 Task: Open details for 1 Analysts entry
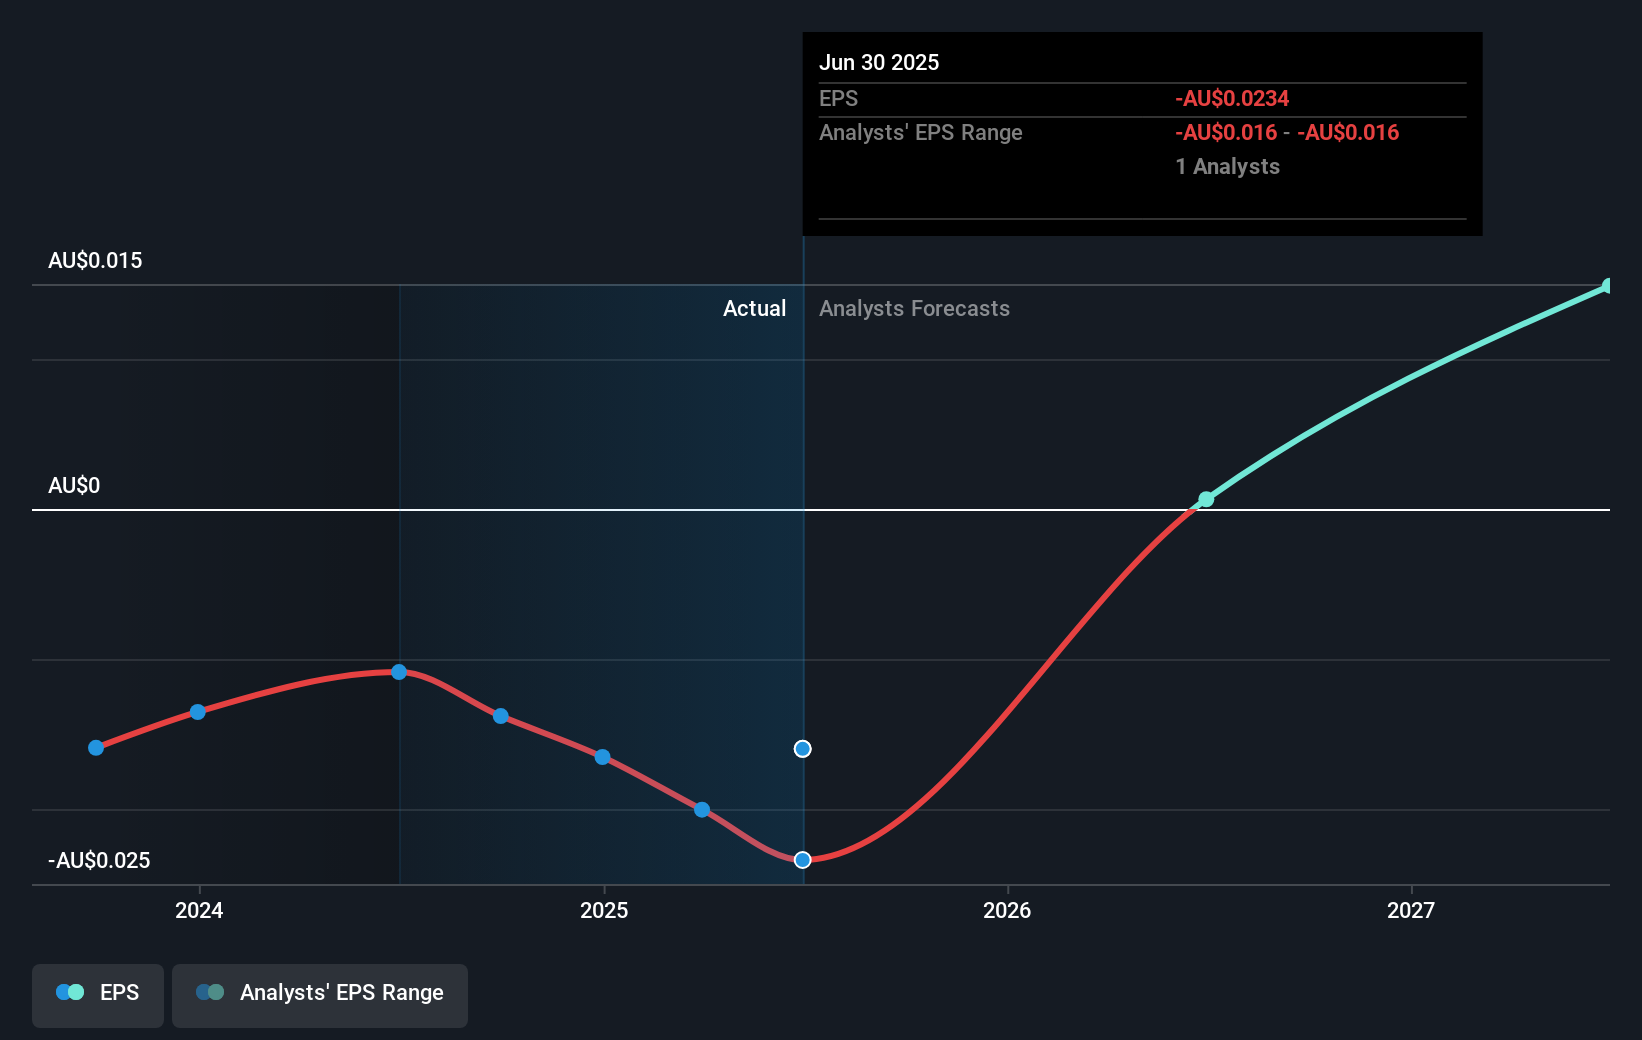[1227, 166]
